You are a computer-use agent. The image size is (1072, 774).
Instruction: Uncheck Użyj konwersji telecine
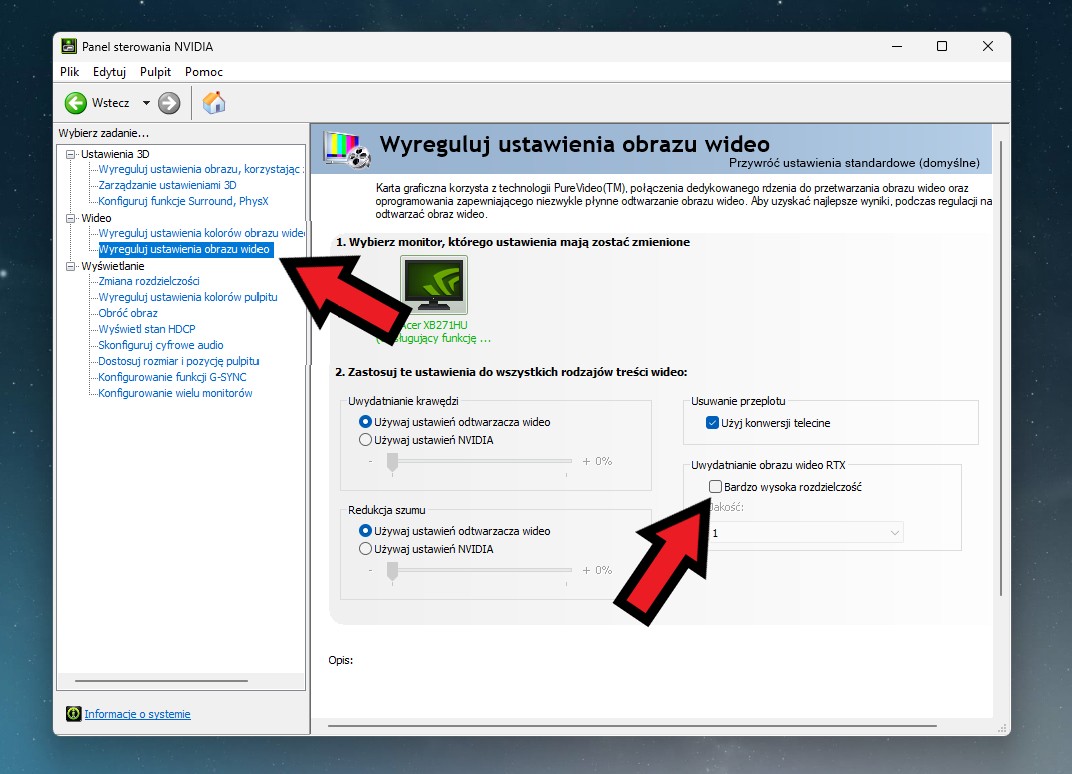712,423
